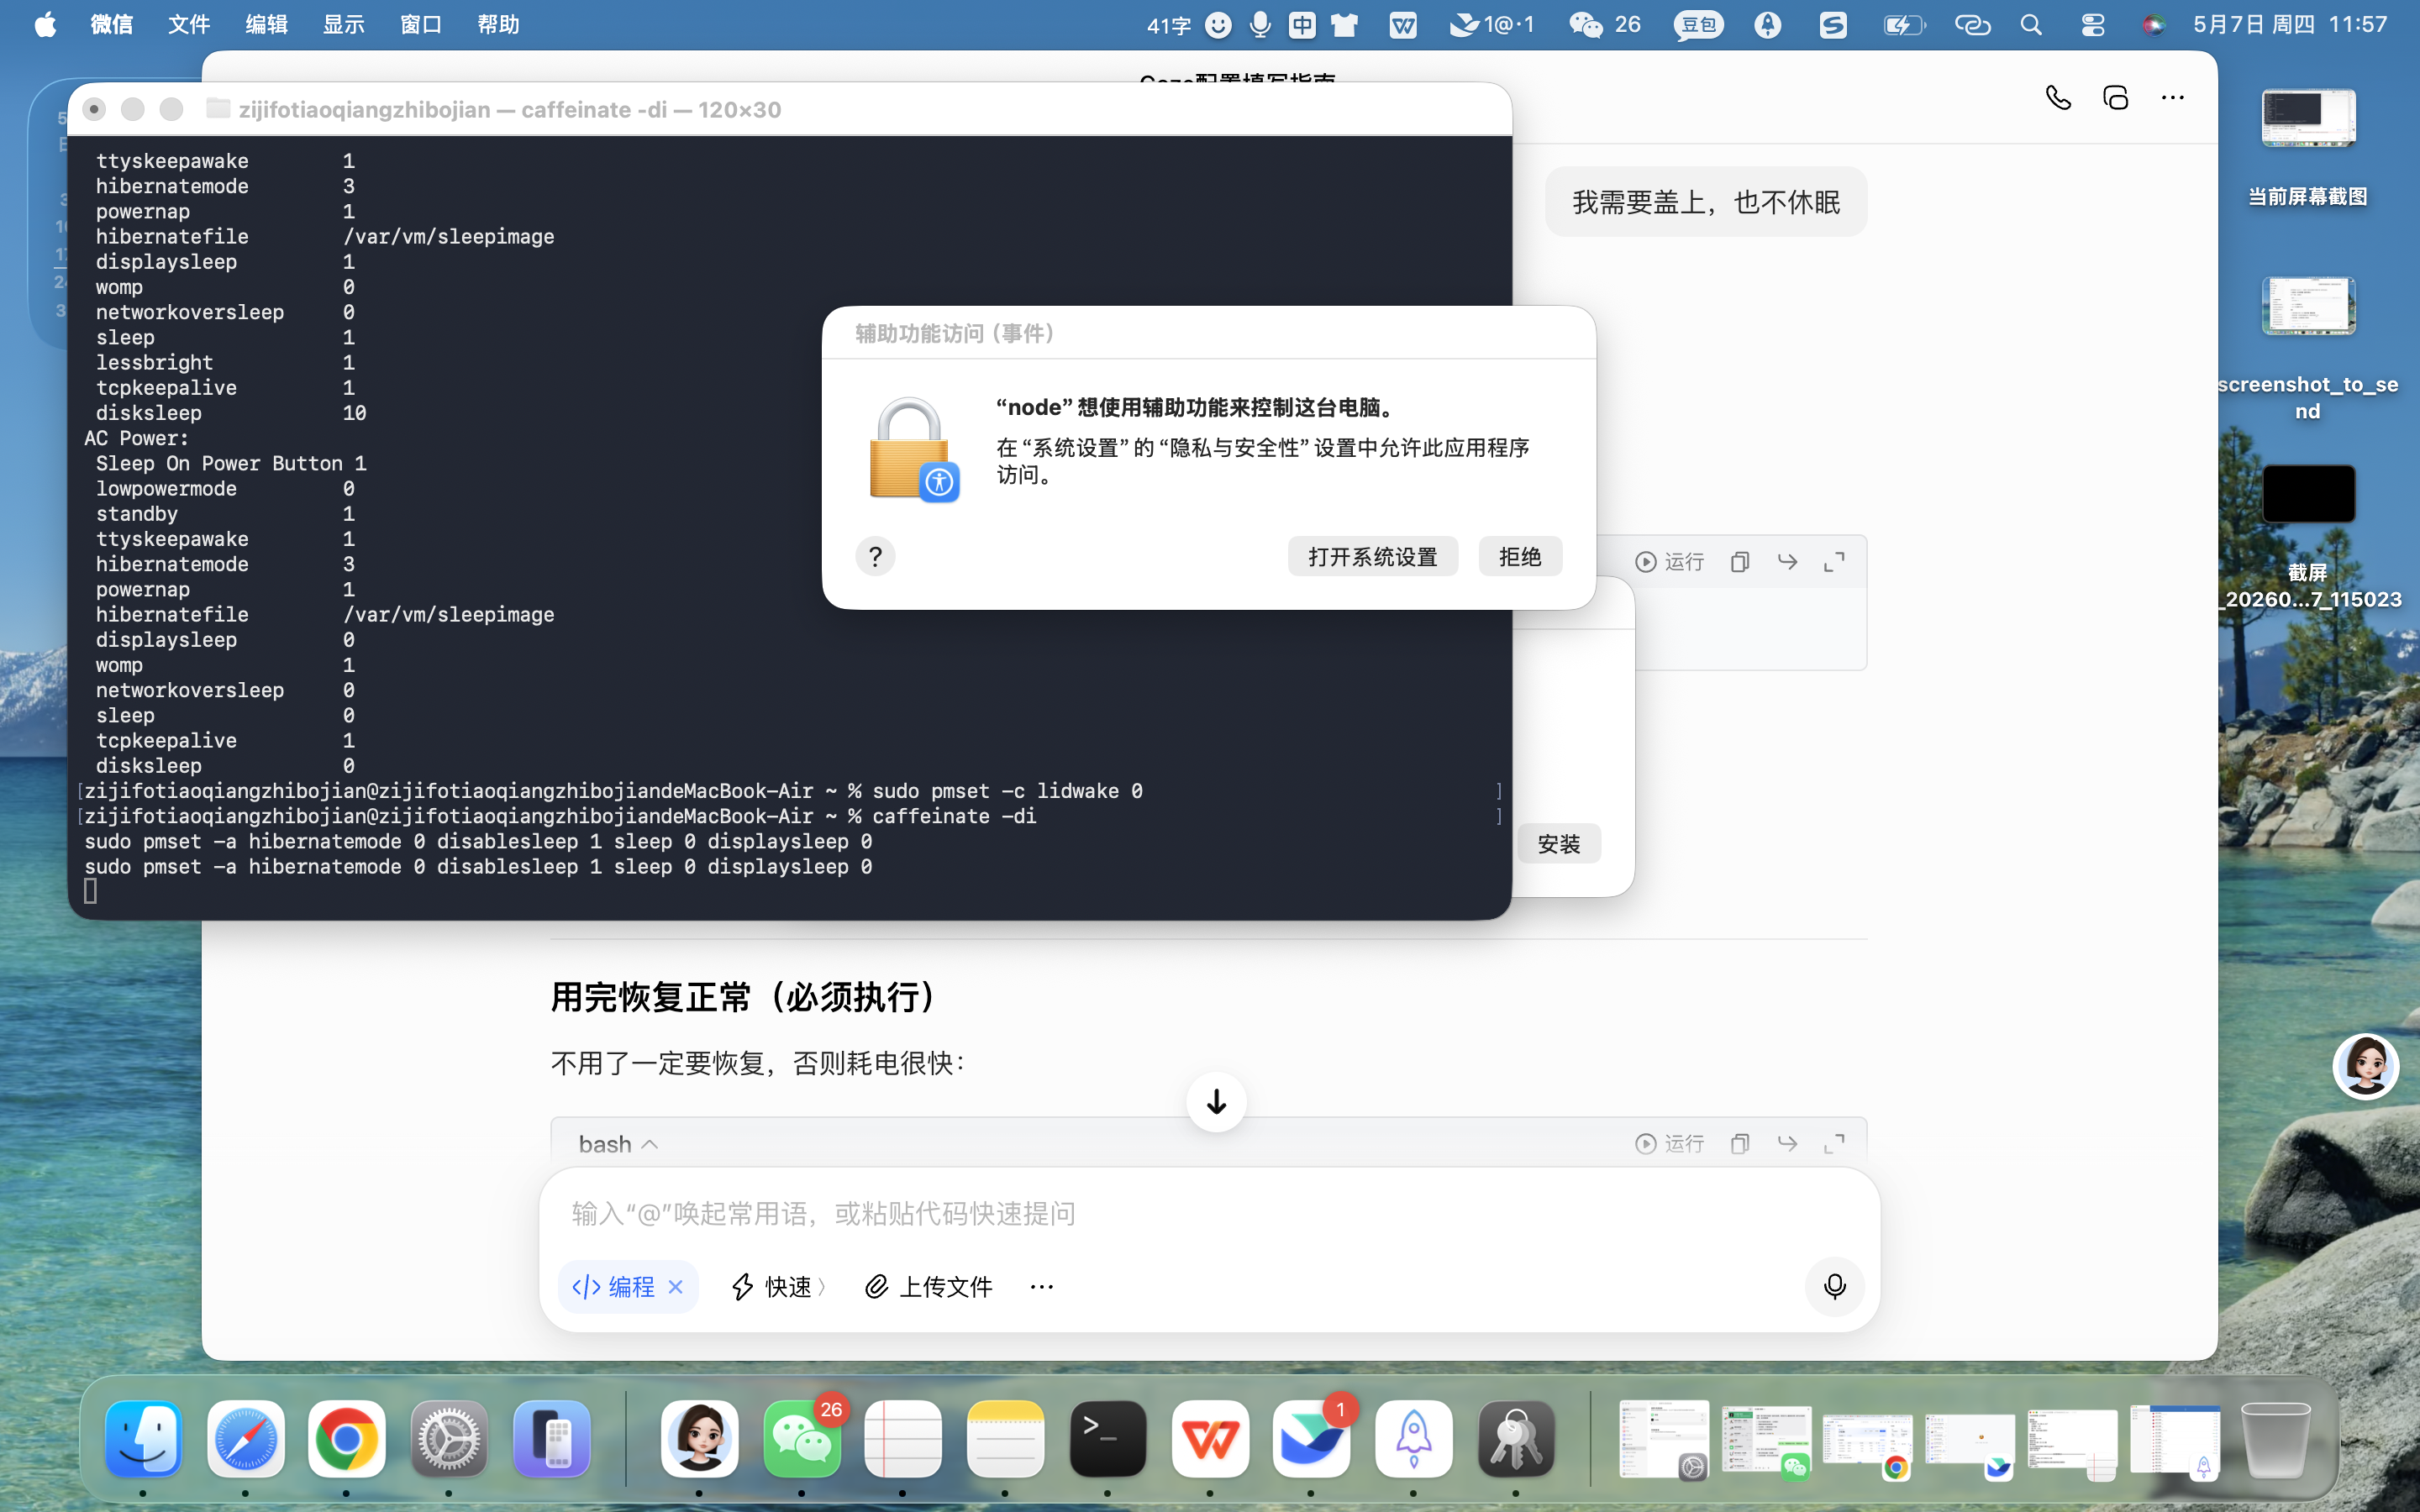Click the terminal row "Sleep On Power Button 1"
This screenshot has width=2420, height=1512.
[x=231, y=463]
